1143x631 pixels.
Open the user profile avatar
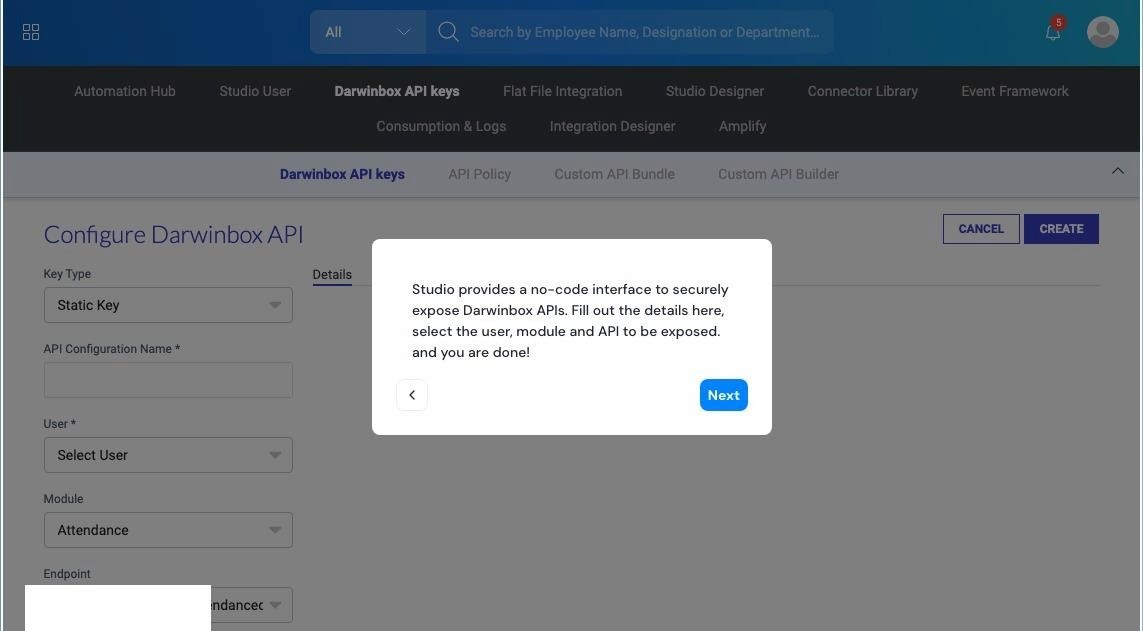(1102, 32)
